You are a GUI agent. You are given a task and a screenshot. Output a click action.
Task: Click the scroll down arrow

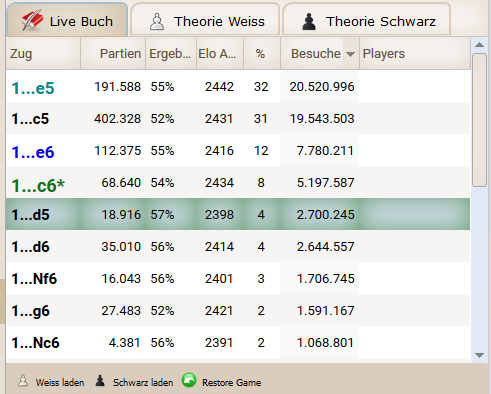[x=480, y=355]
